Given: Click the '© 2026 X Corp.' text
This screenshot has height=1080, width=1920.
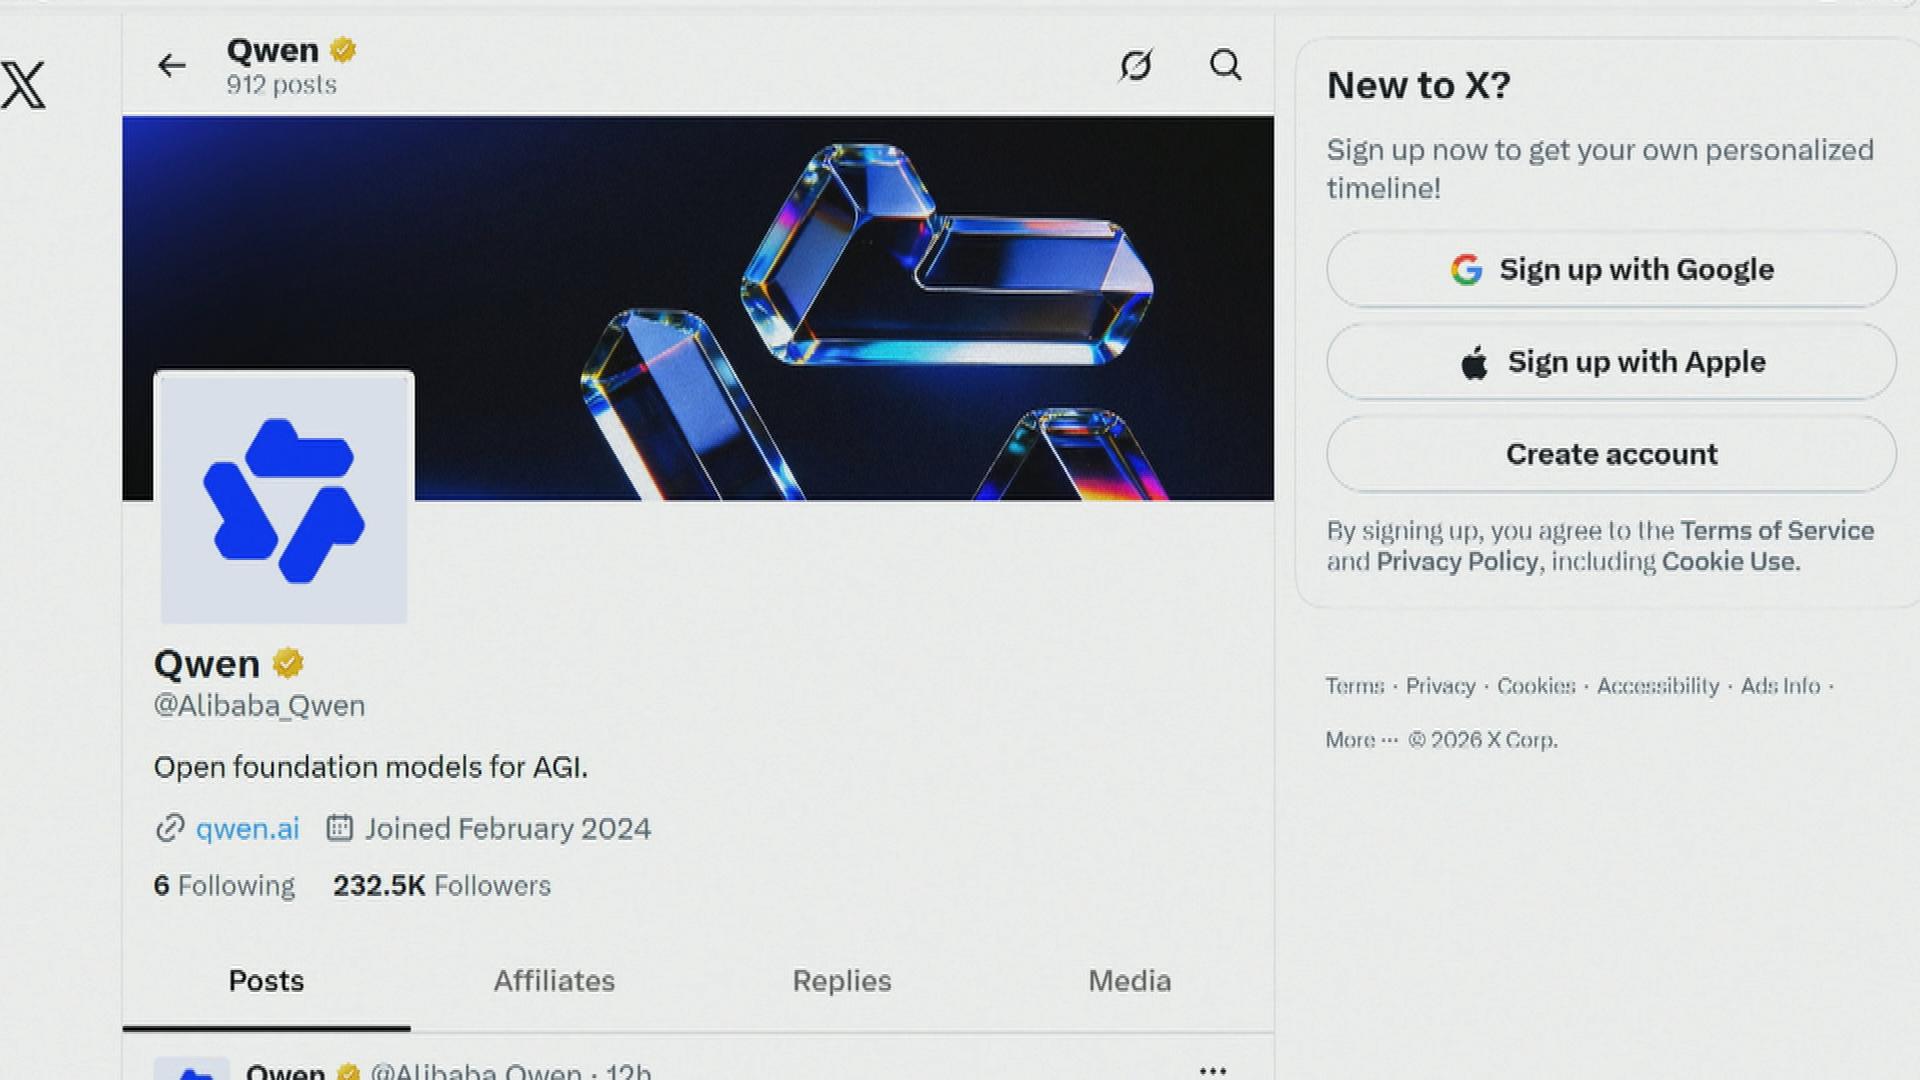Looking at the screenshot, I should (x=1483, y=740).
